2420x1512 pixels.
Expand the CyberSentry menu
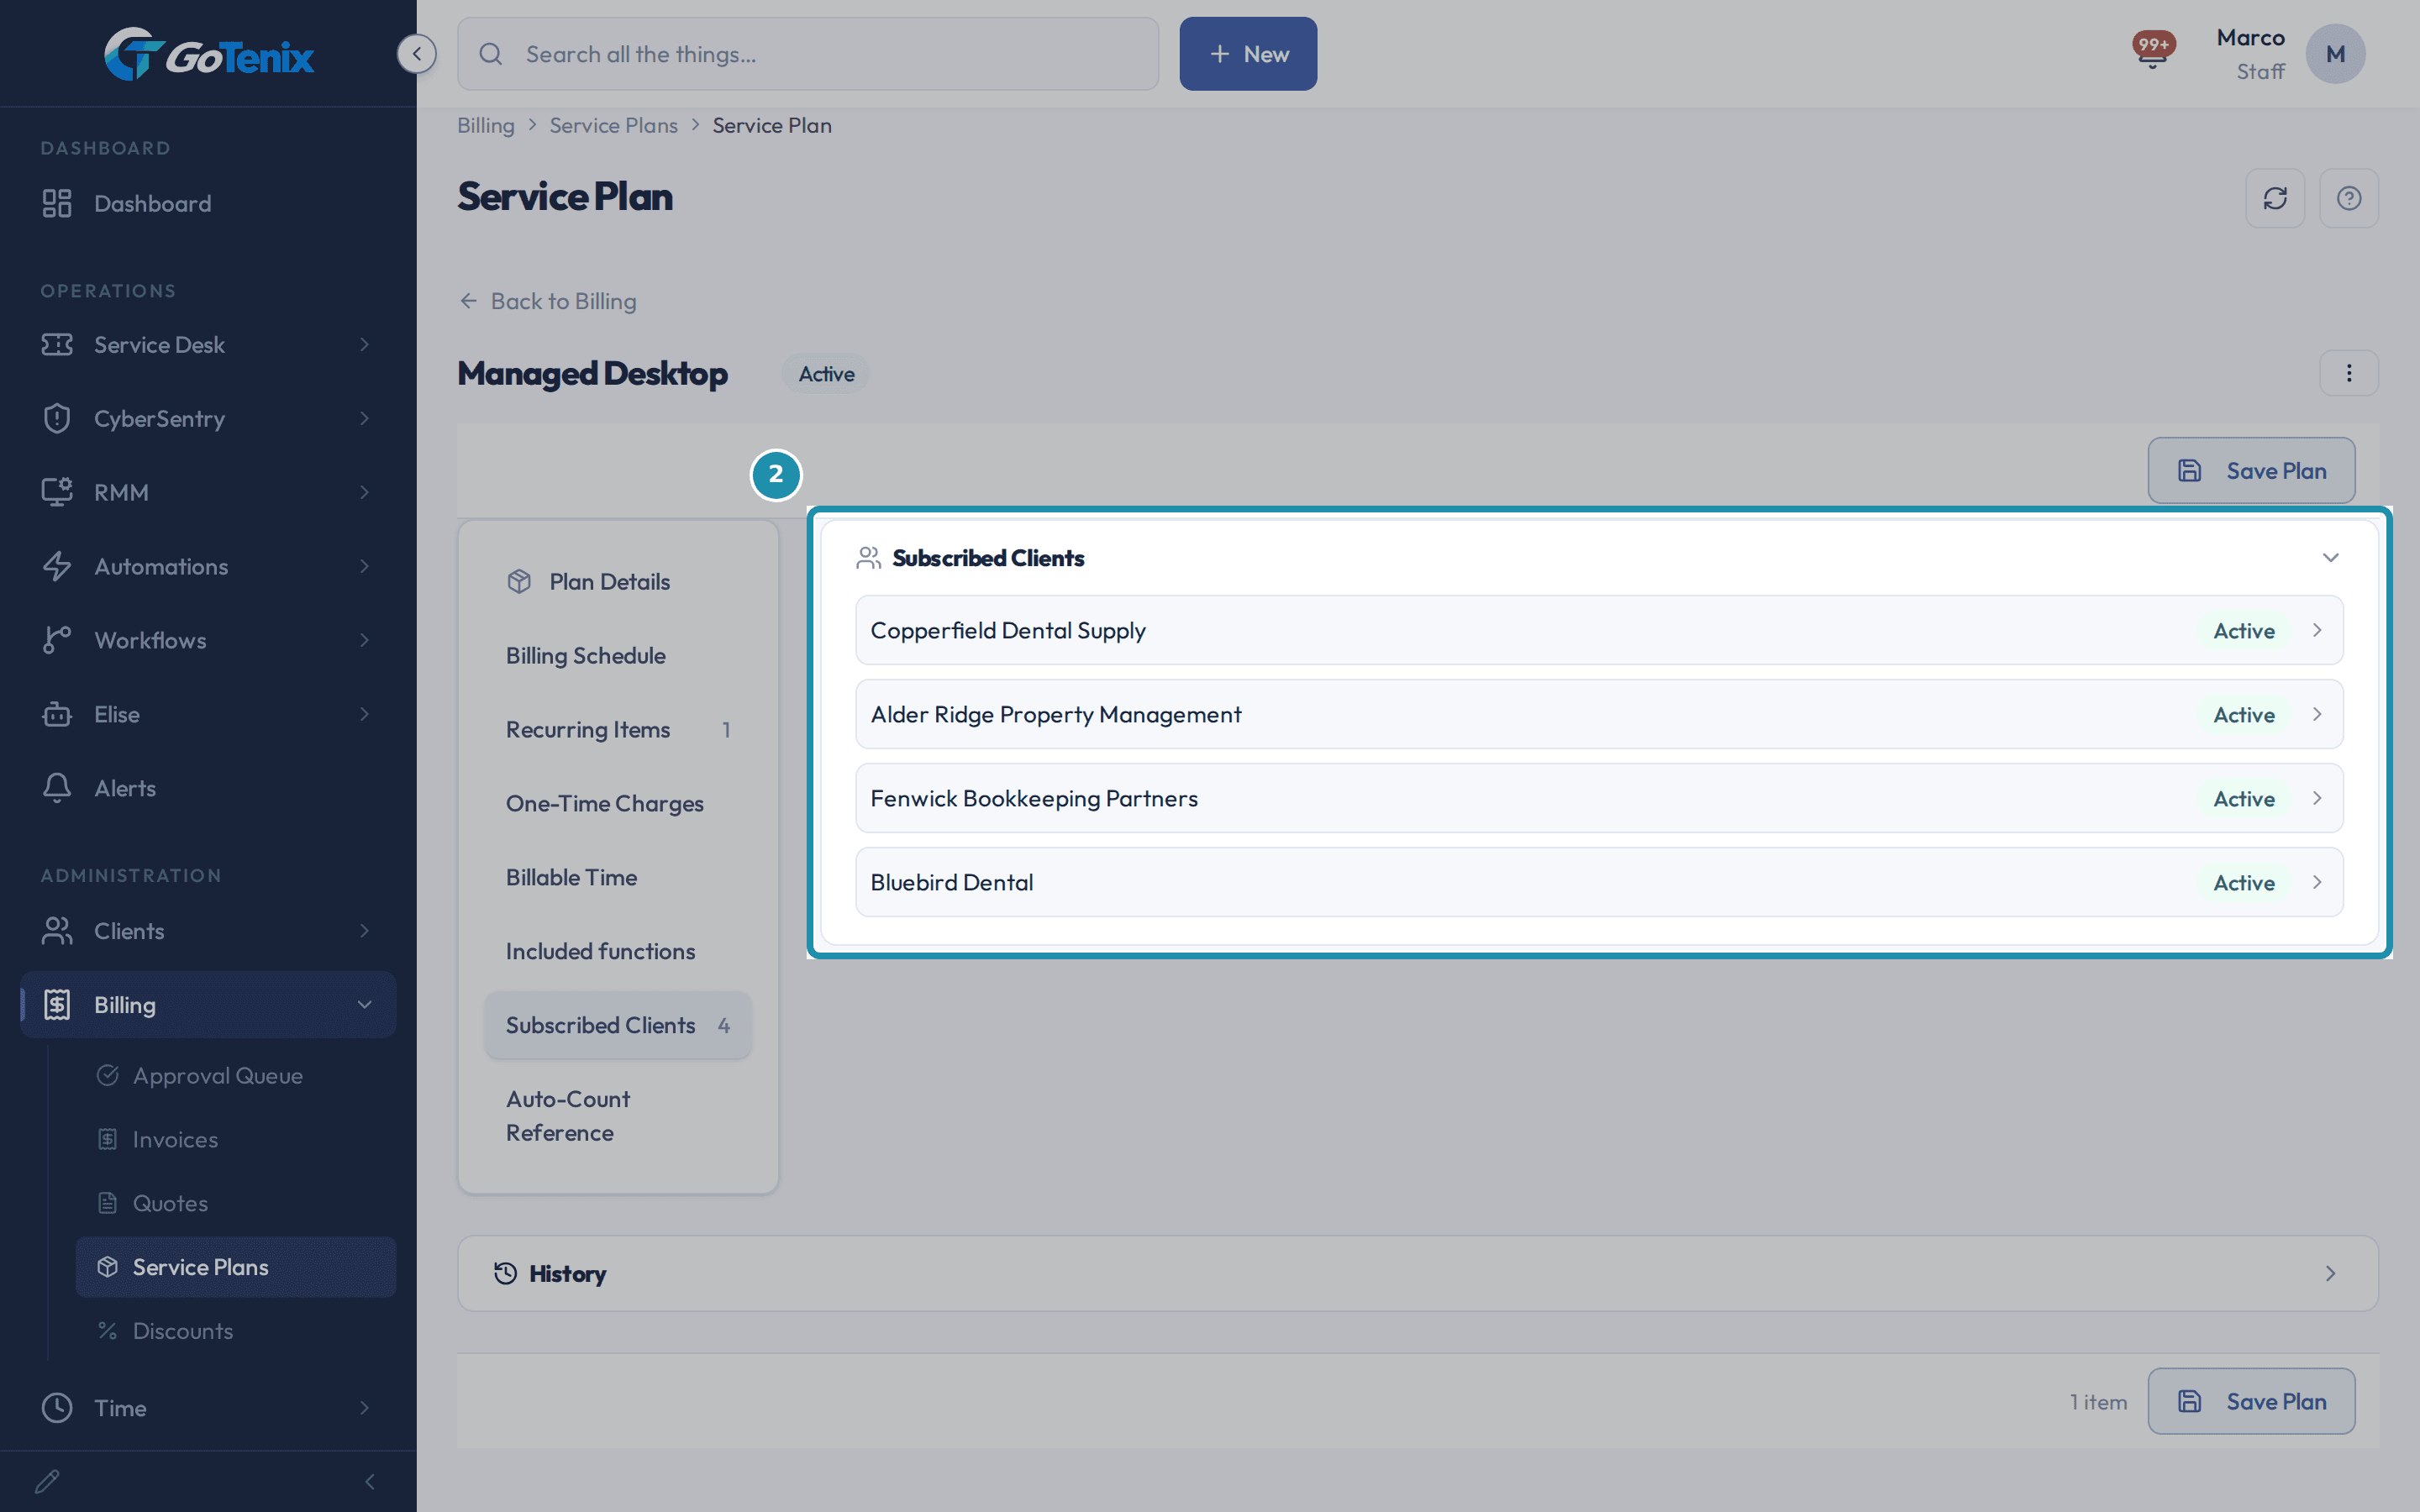coord(208,418)
